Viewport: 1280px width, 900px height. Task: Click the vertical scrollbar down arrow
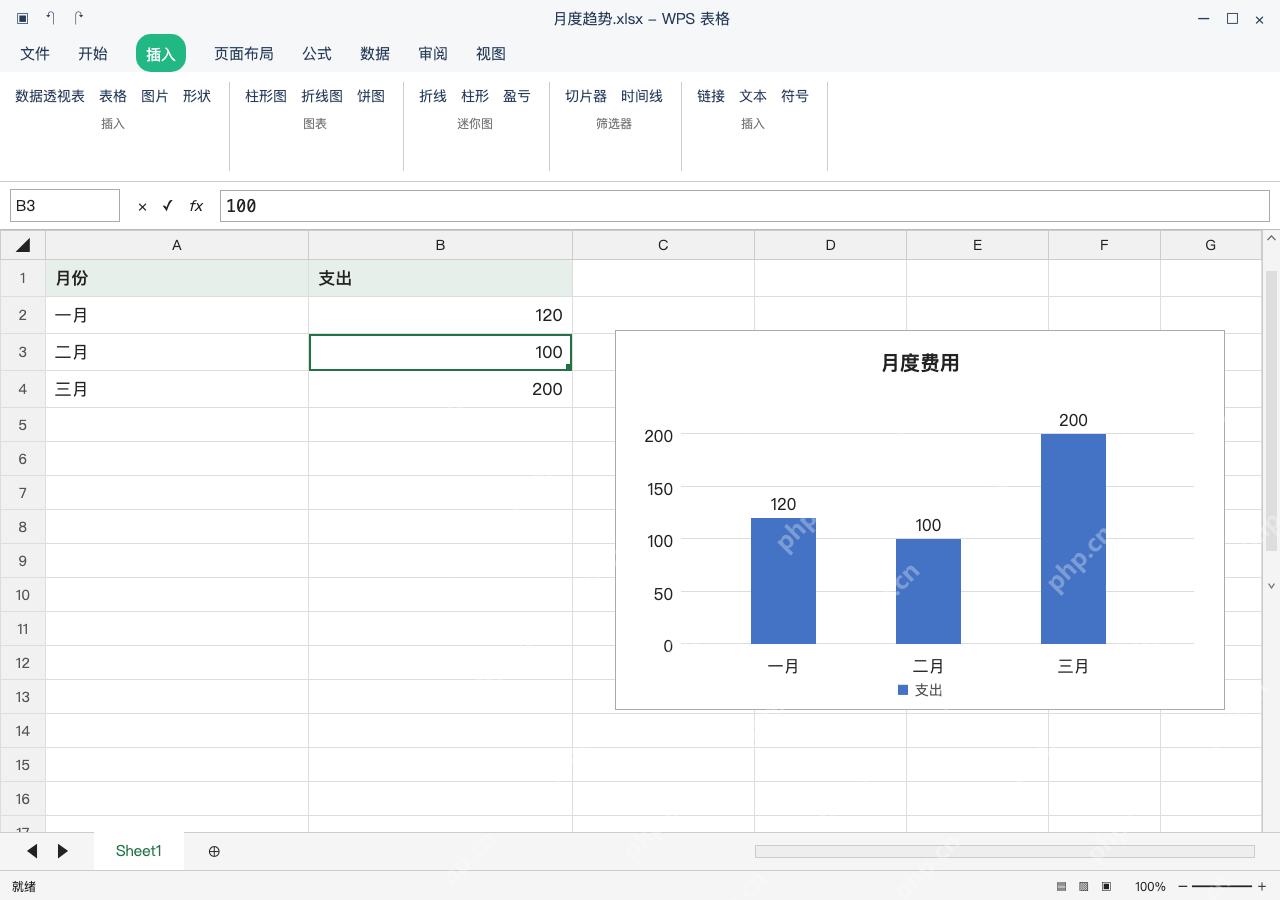click(1271, 586)
